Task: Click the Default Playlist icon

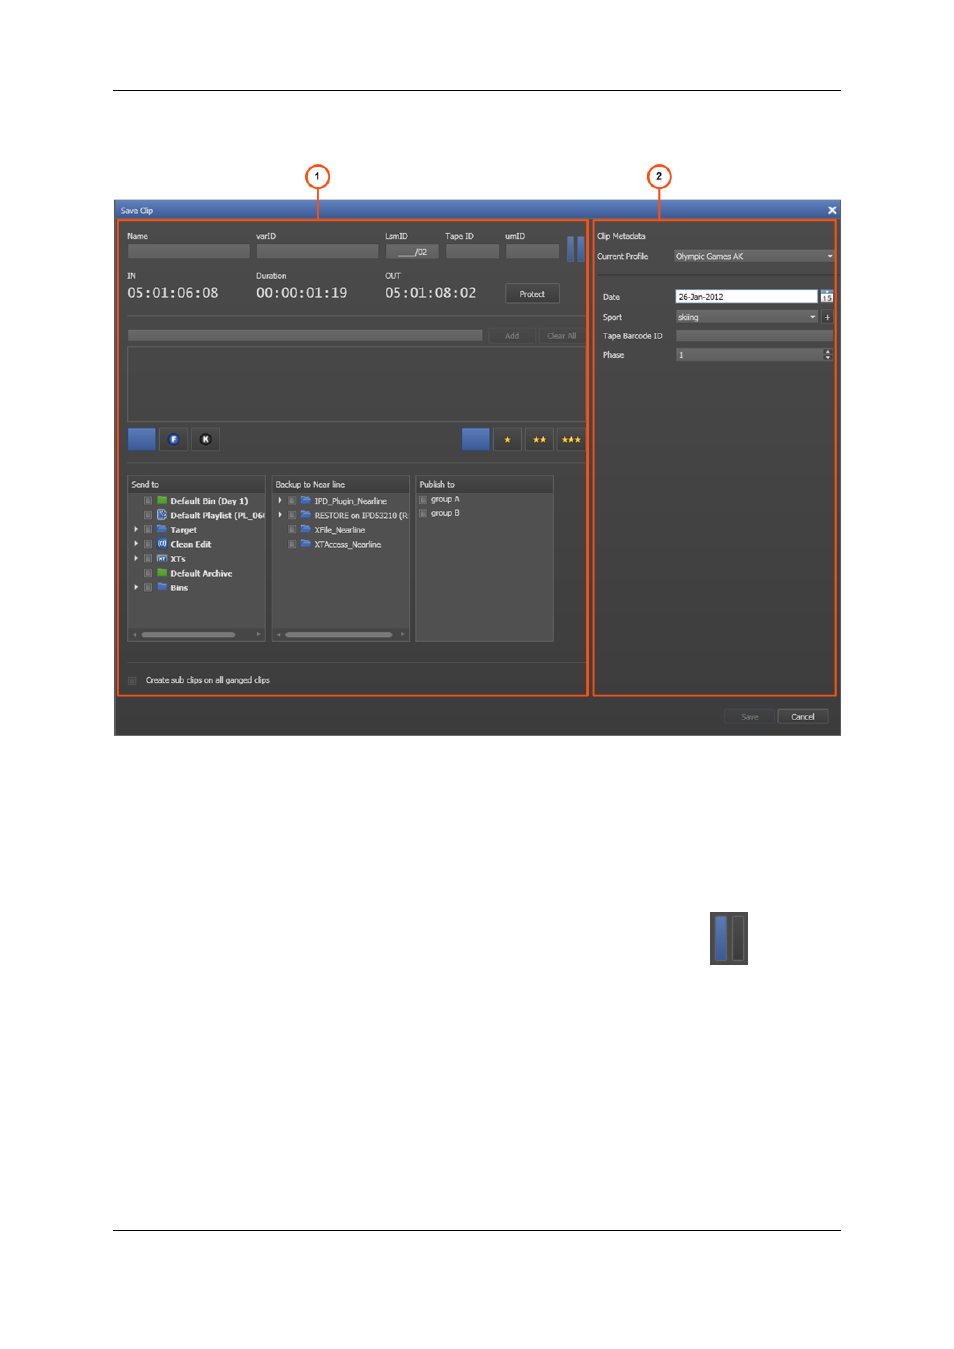Action: (x=162, y=515)
